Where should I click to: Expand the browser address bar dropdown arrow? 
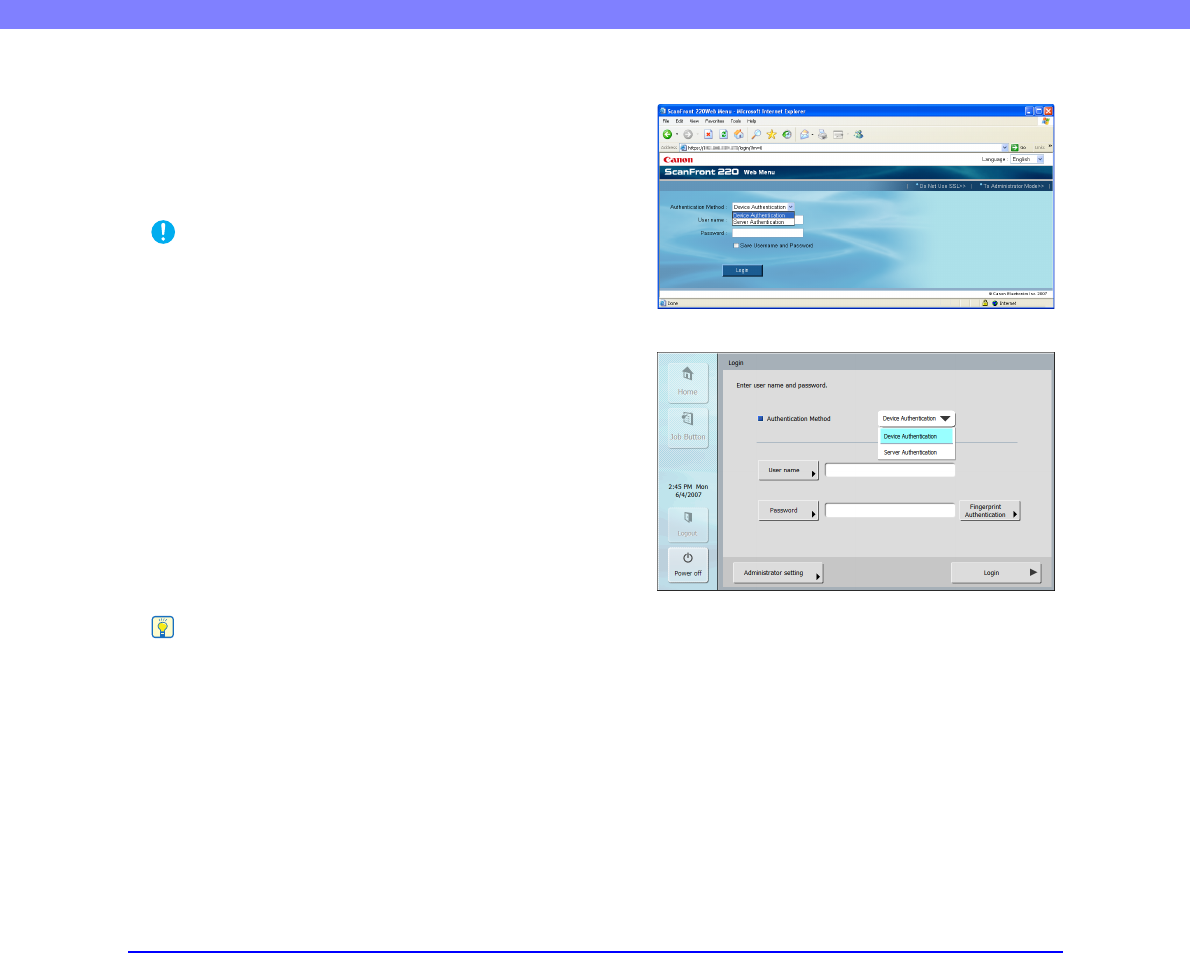(1005, 147)
